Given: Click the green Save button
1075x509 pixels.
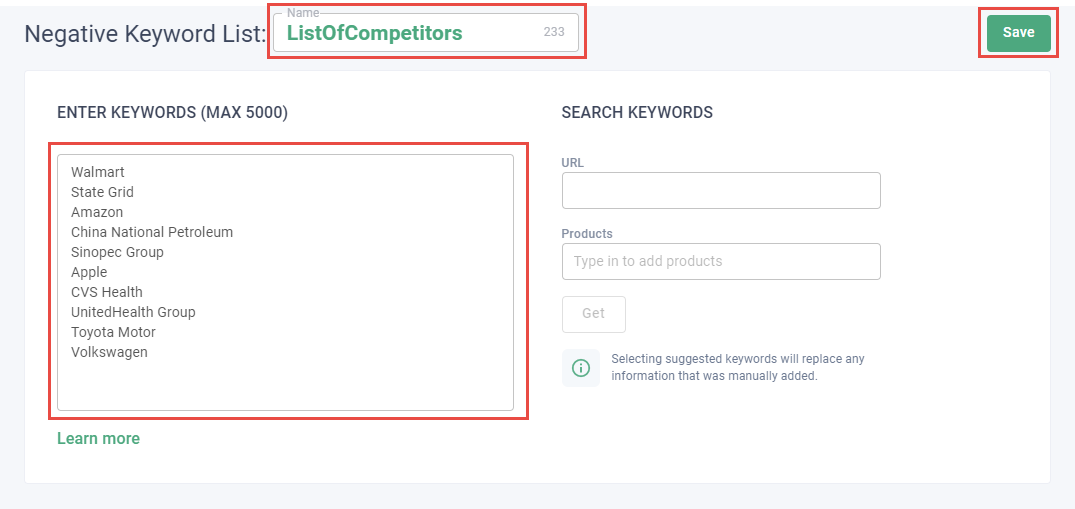Looking at the screenshot, I should pos(1018,33).
